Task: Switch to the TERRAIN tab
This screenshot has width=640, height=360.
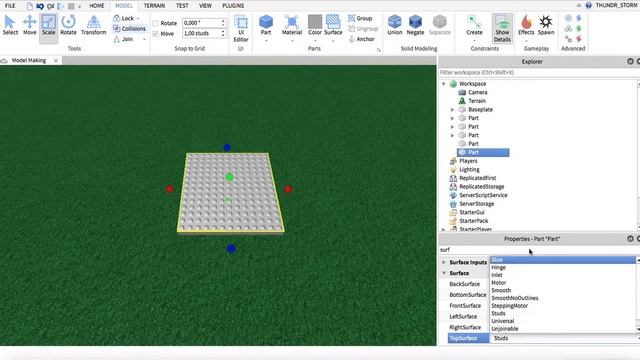Action: click(154, 6)
